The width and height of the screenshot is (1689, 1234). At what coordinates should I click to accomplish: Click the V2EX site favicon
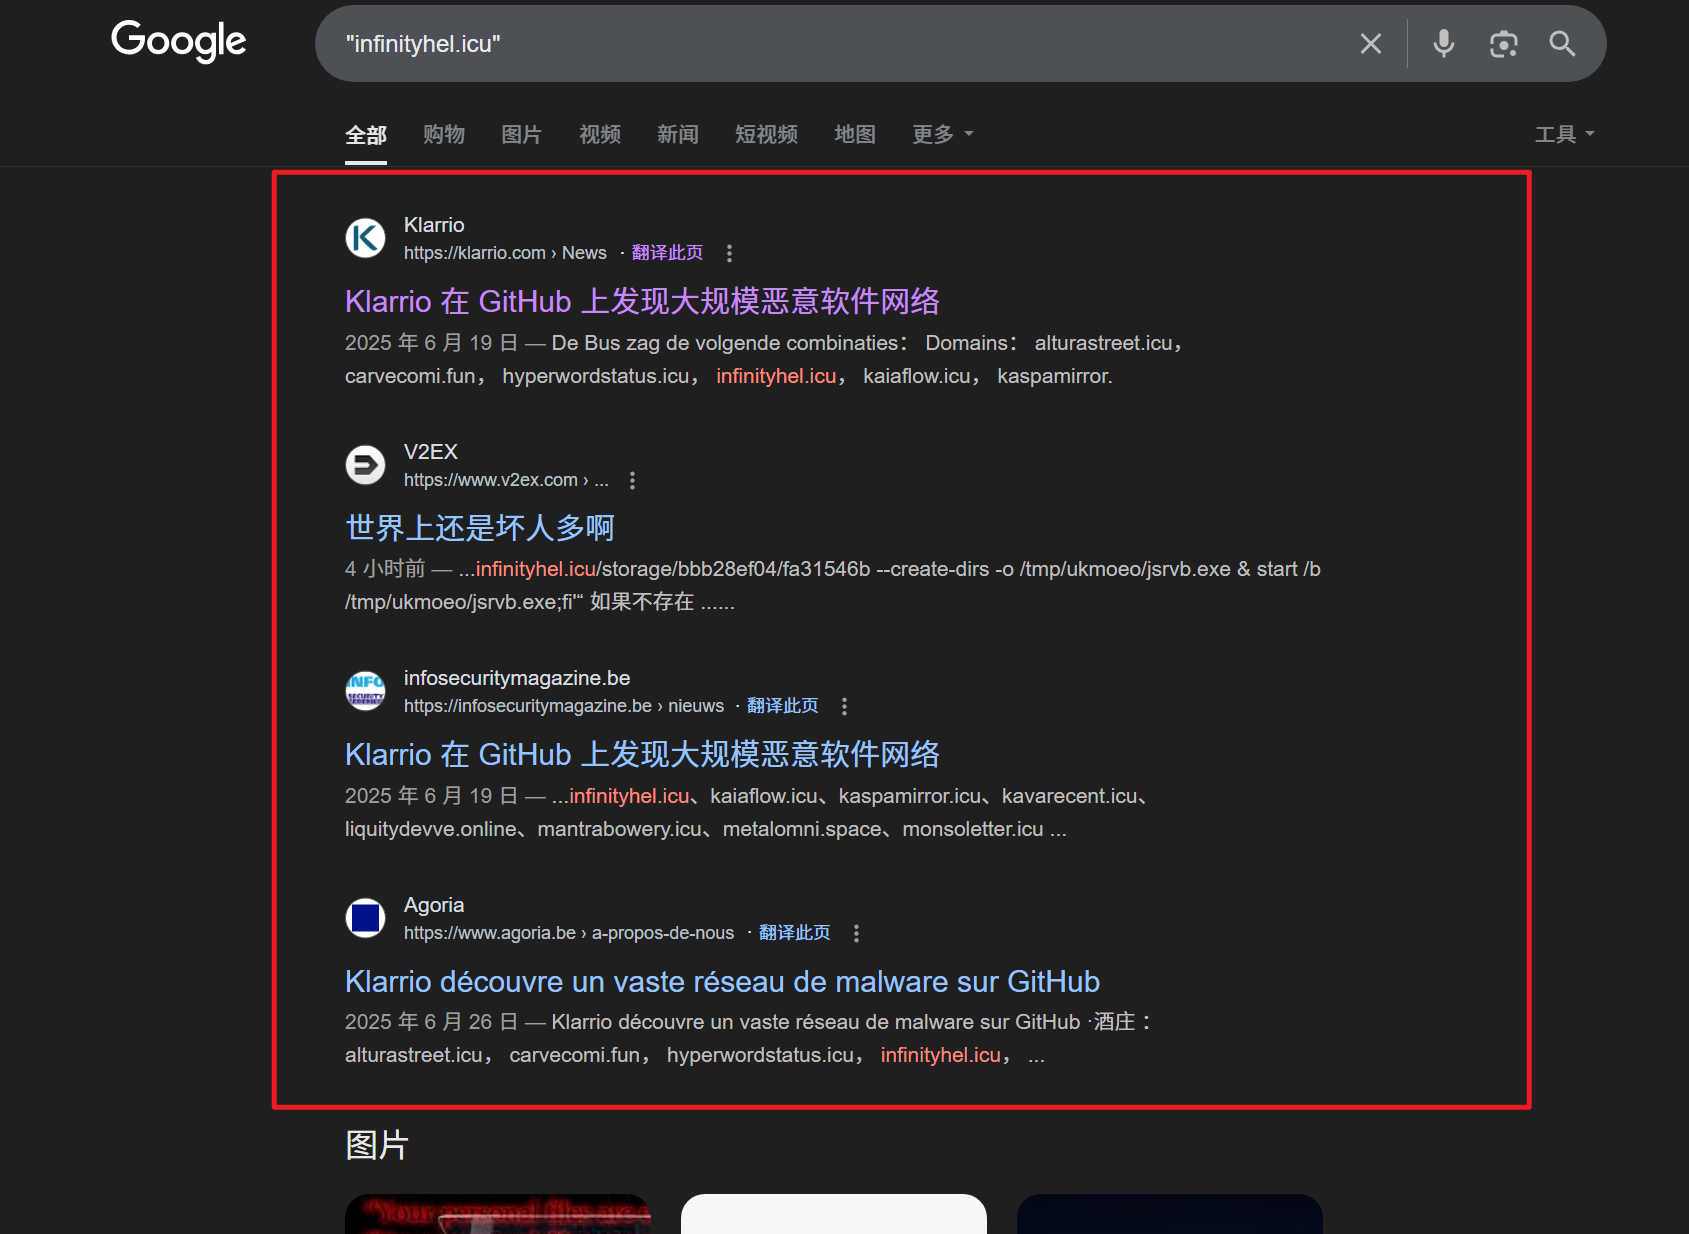tap(365, 465)
